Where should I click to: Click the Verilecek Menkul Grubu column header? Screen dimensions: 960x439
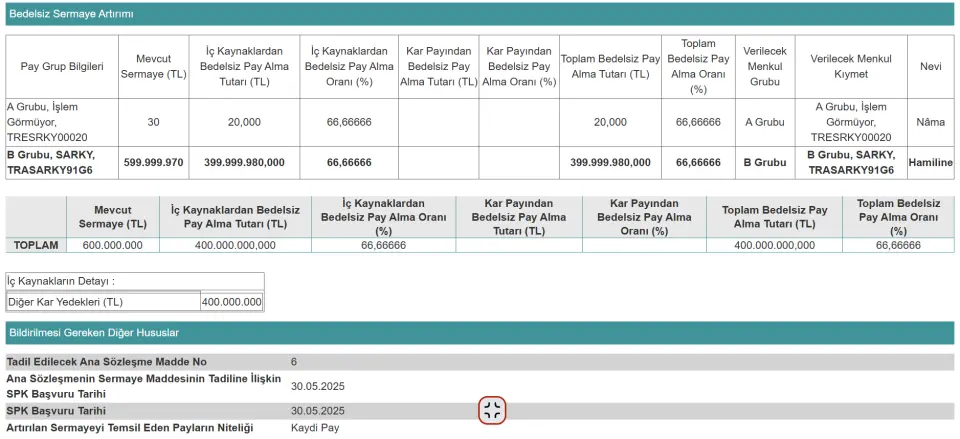pos(764,66)
